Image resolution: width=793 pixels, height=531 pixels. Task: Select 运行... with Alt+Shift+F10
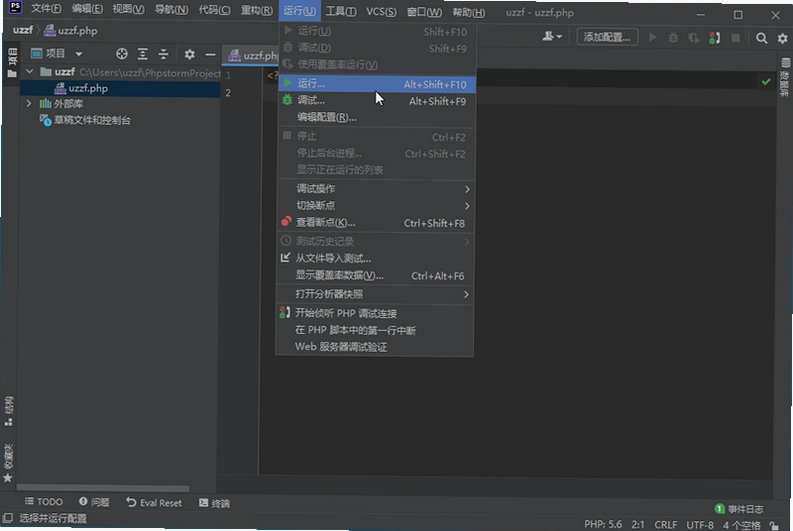click(x=377, y=84)
